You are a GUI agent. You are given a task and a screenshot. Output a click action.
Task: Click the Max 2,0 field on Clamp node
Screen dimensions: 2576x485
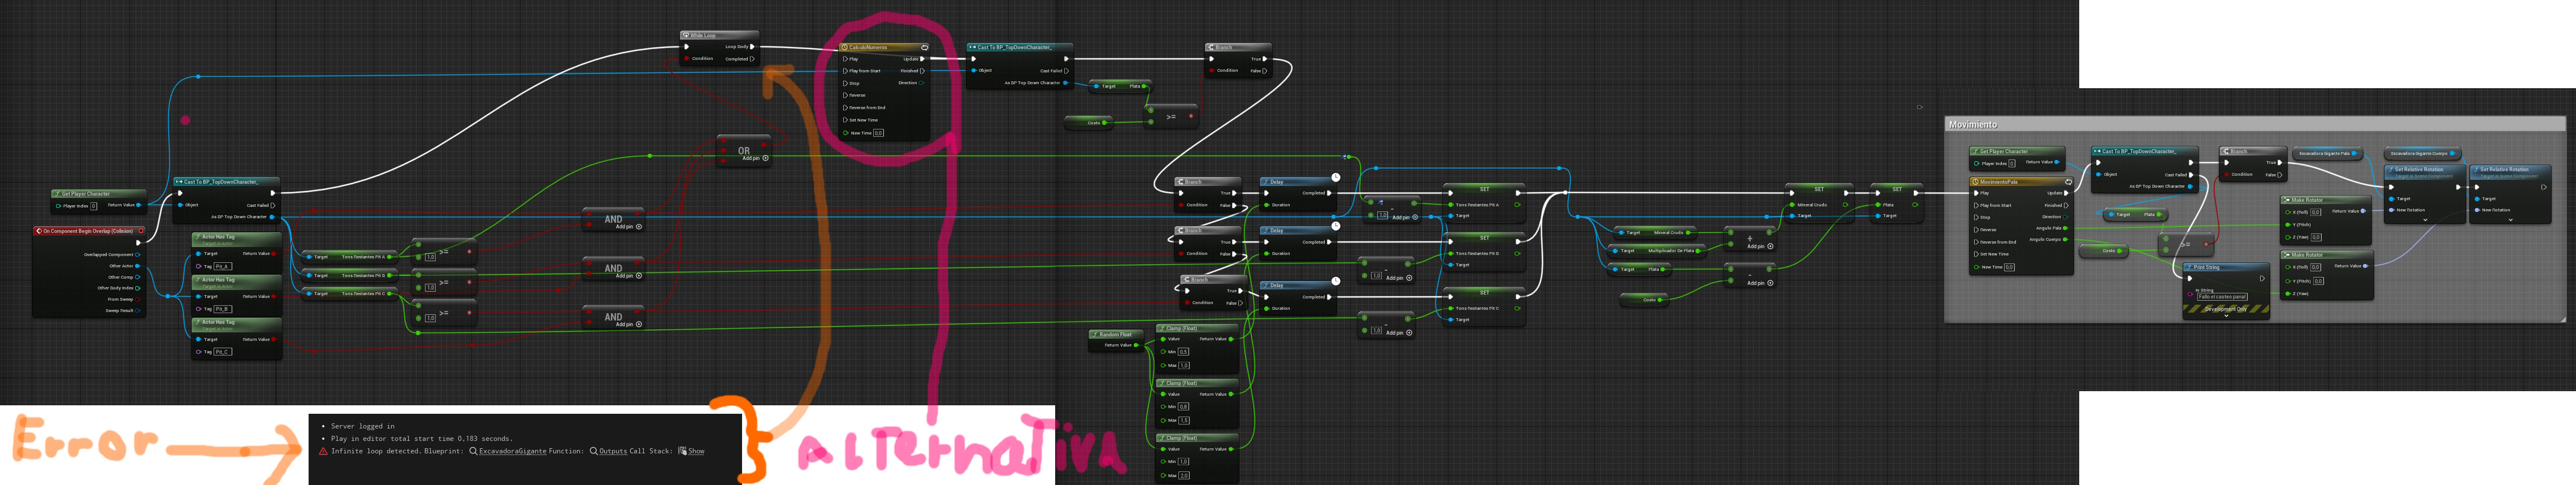tap(1184, 475)
